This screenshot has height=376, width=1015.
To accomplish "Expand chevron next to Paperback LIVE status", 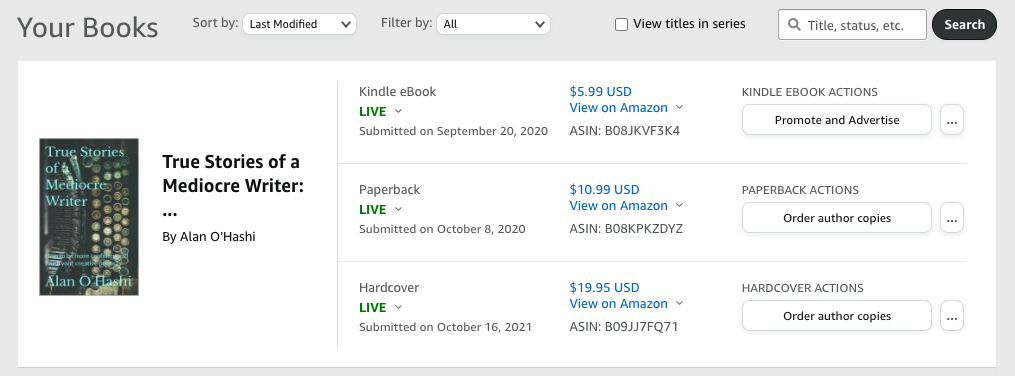I will click(x=398, y=208).
